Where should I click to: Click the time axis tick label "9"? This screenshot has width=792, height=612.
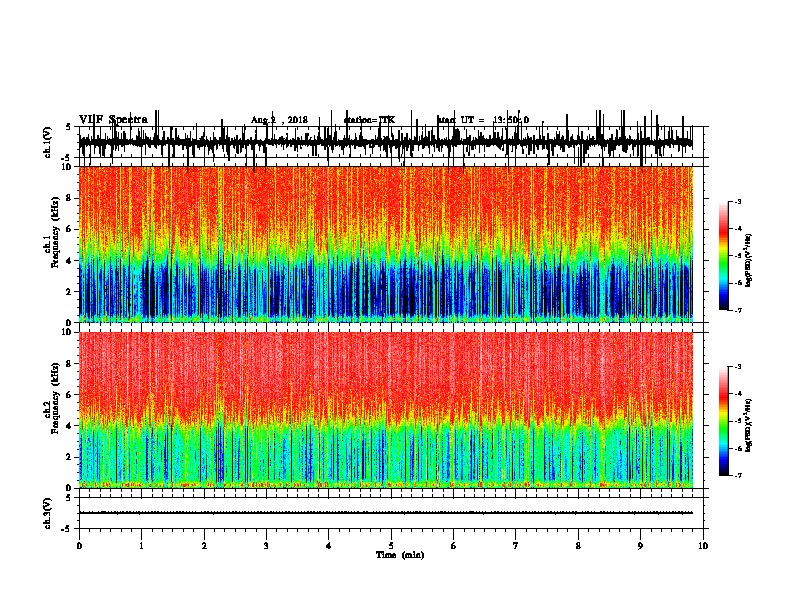tap(640, 546)
